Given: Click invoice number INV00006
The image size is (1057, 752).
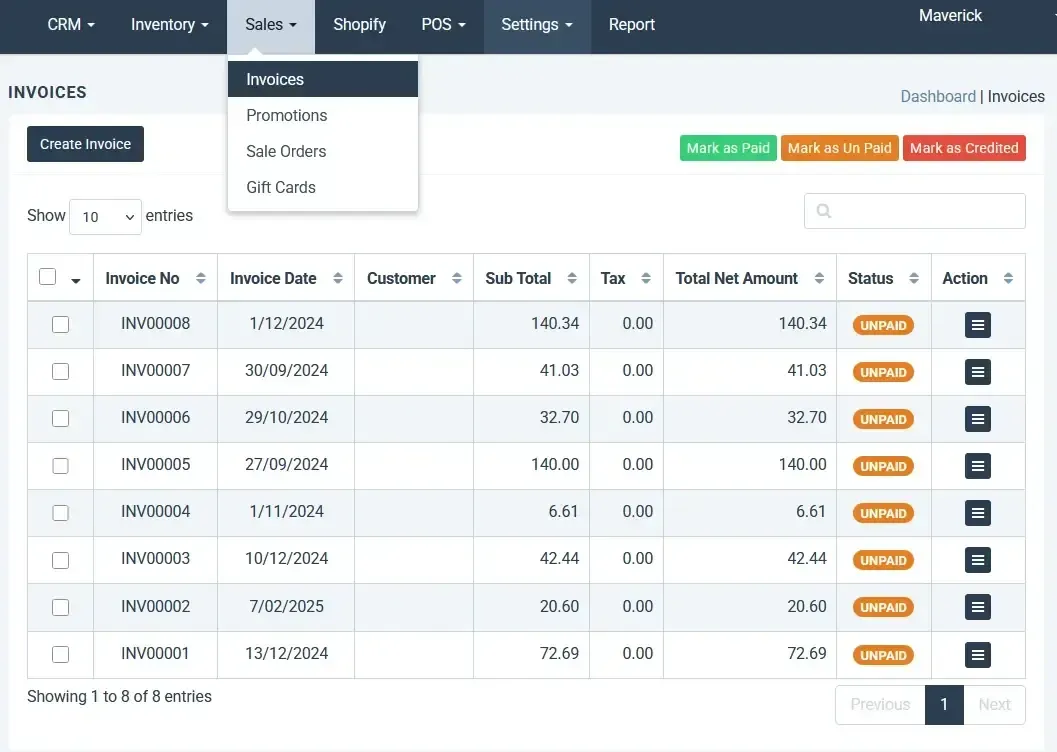Looking at the screenshot, I should click(156, 418).
